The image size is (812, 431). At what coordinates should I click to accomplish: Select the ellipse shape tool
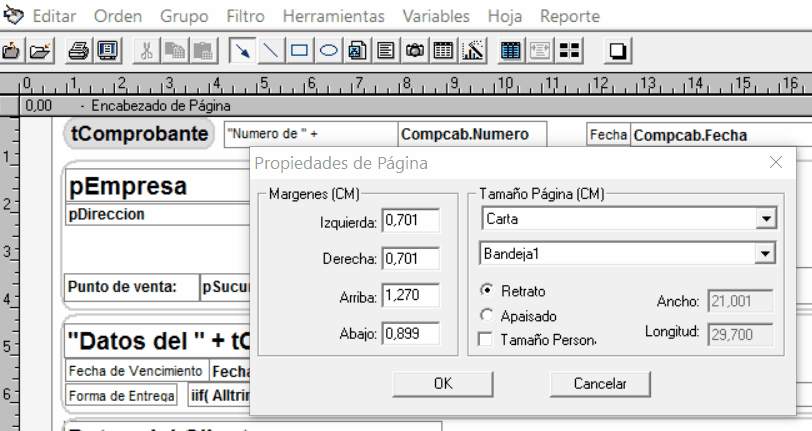tap(328, 51)
